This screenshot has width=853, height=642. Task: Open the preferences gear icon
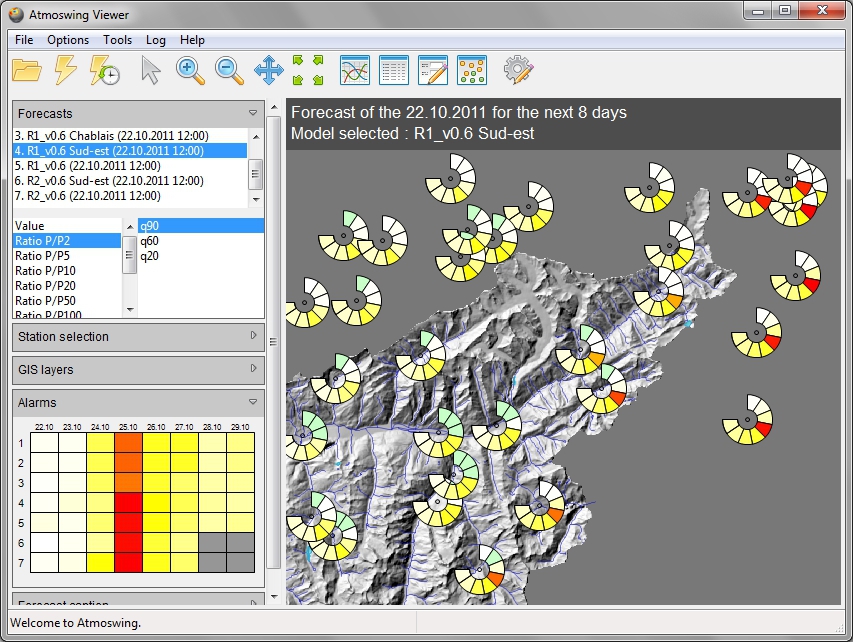tap(518, 70)
